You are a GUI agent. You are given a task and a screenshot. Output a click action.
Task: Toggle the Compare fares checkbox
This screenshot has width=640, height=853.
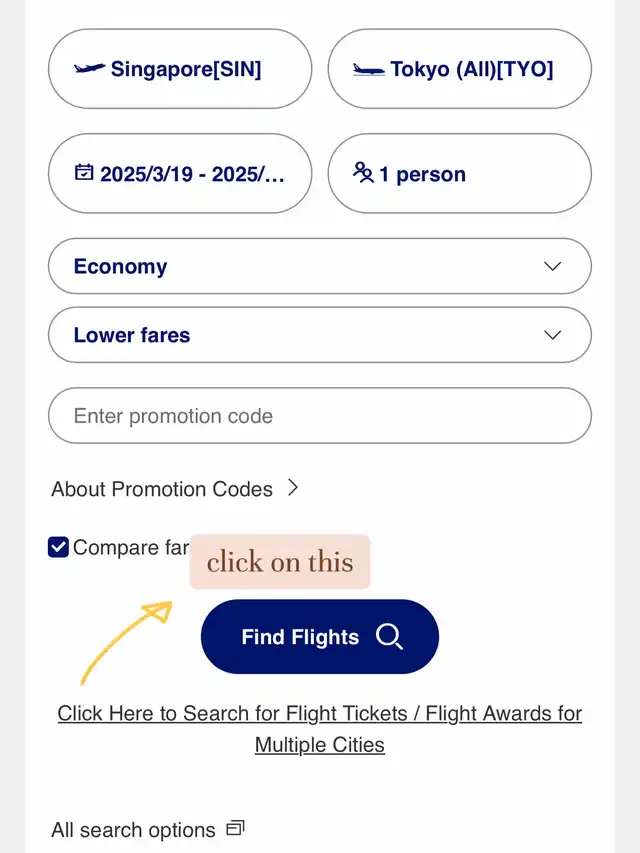coord(58,547)
